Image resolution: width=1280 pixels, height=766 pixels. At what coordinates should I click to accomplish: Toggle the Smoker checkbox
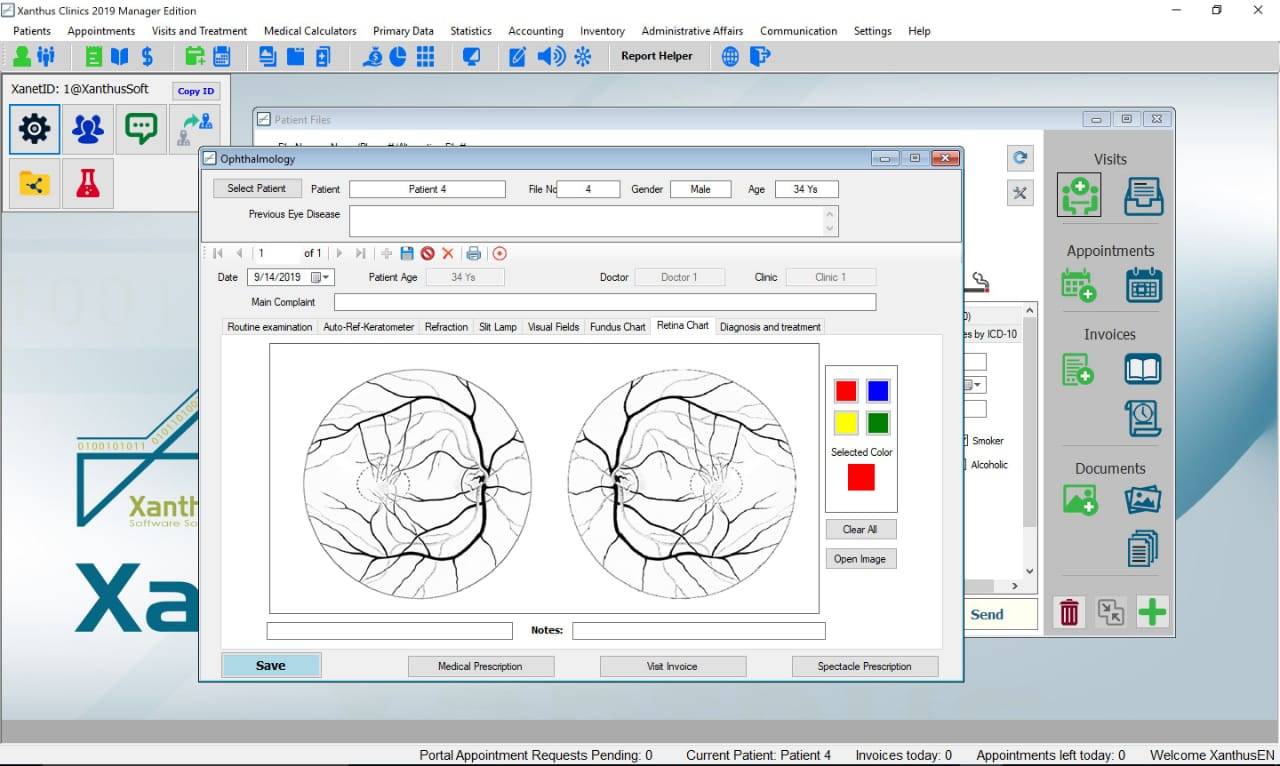point(966,441)
